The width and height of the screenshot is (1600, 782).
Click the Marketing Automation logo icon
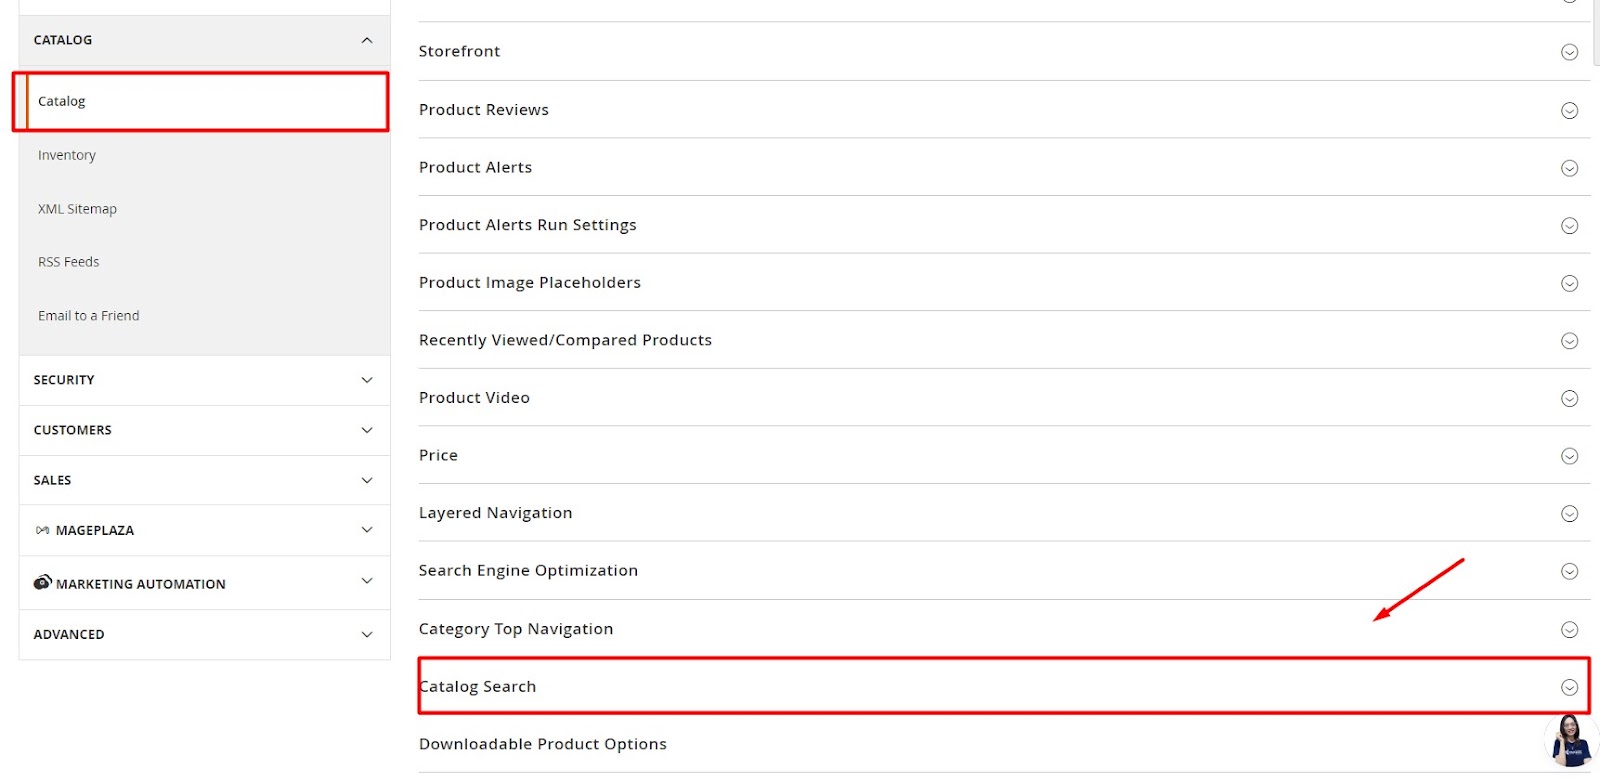[42, 582]
